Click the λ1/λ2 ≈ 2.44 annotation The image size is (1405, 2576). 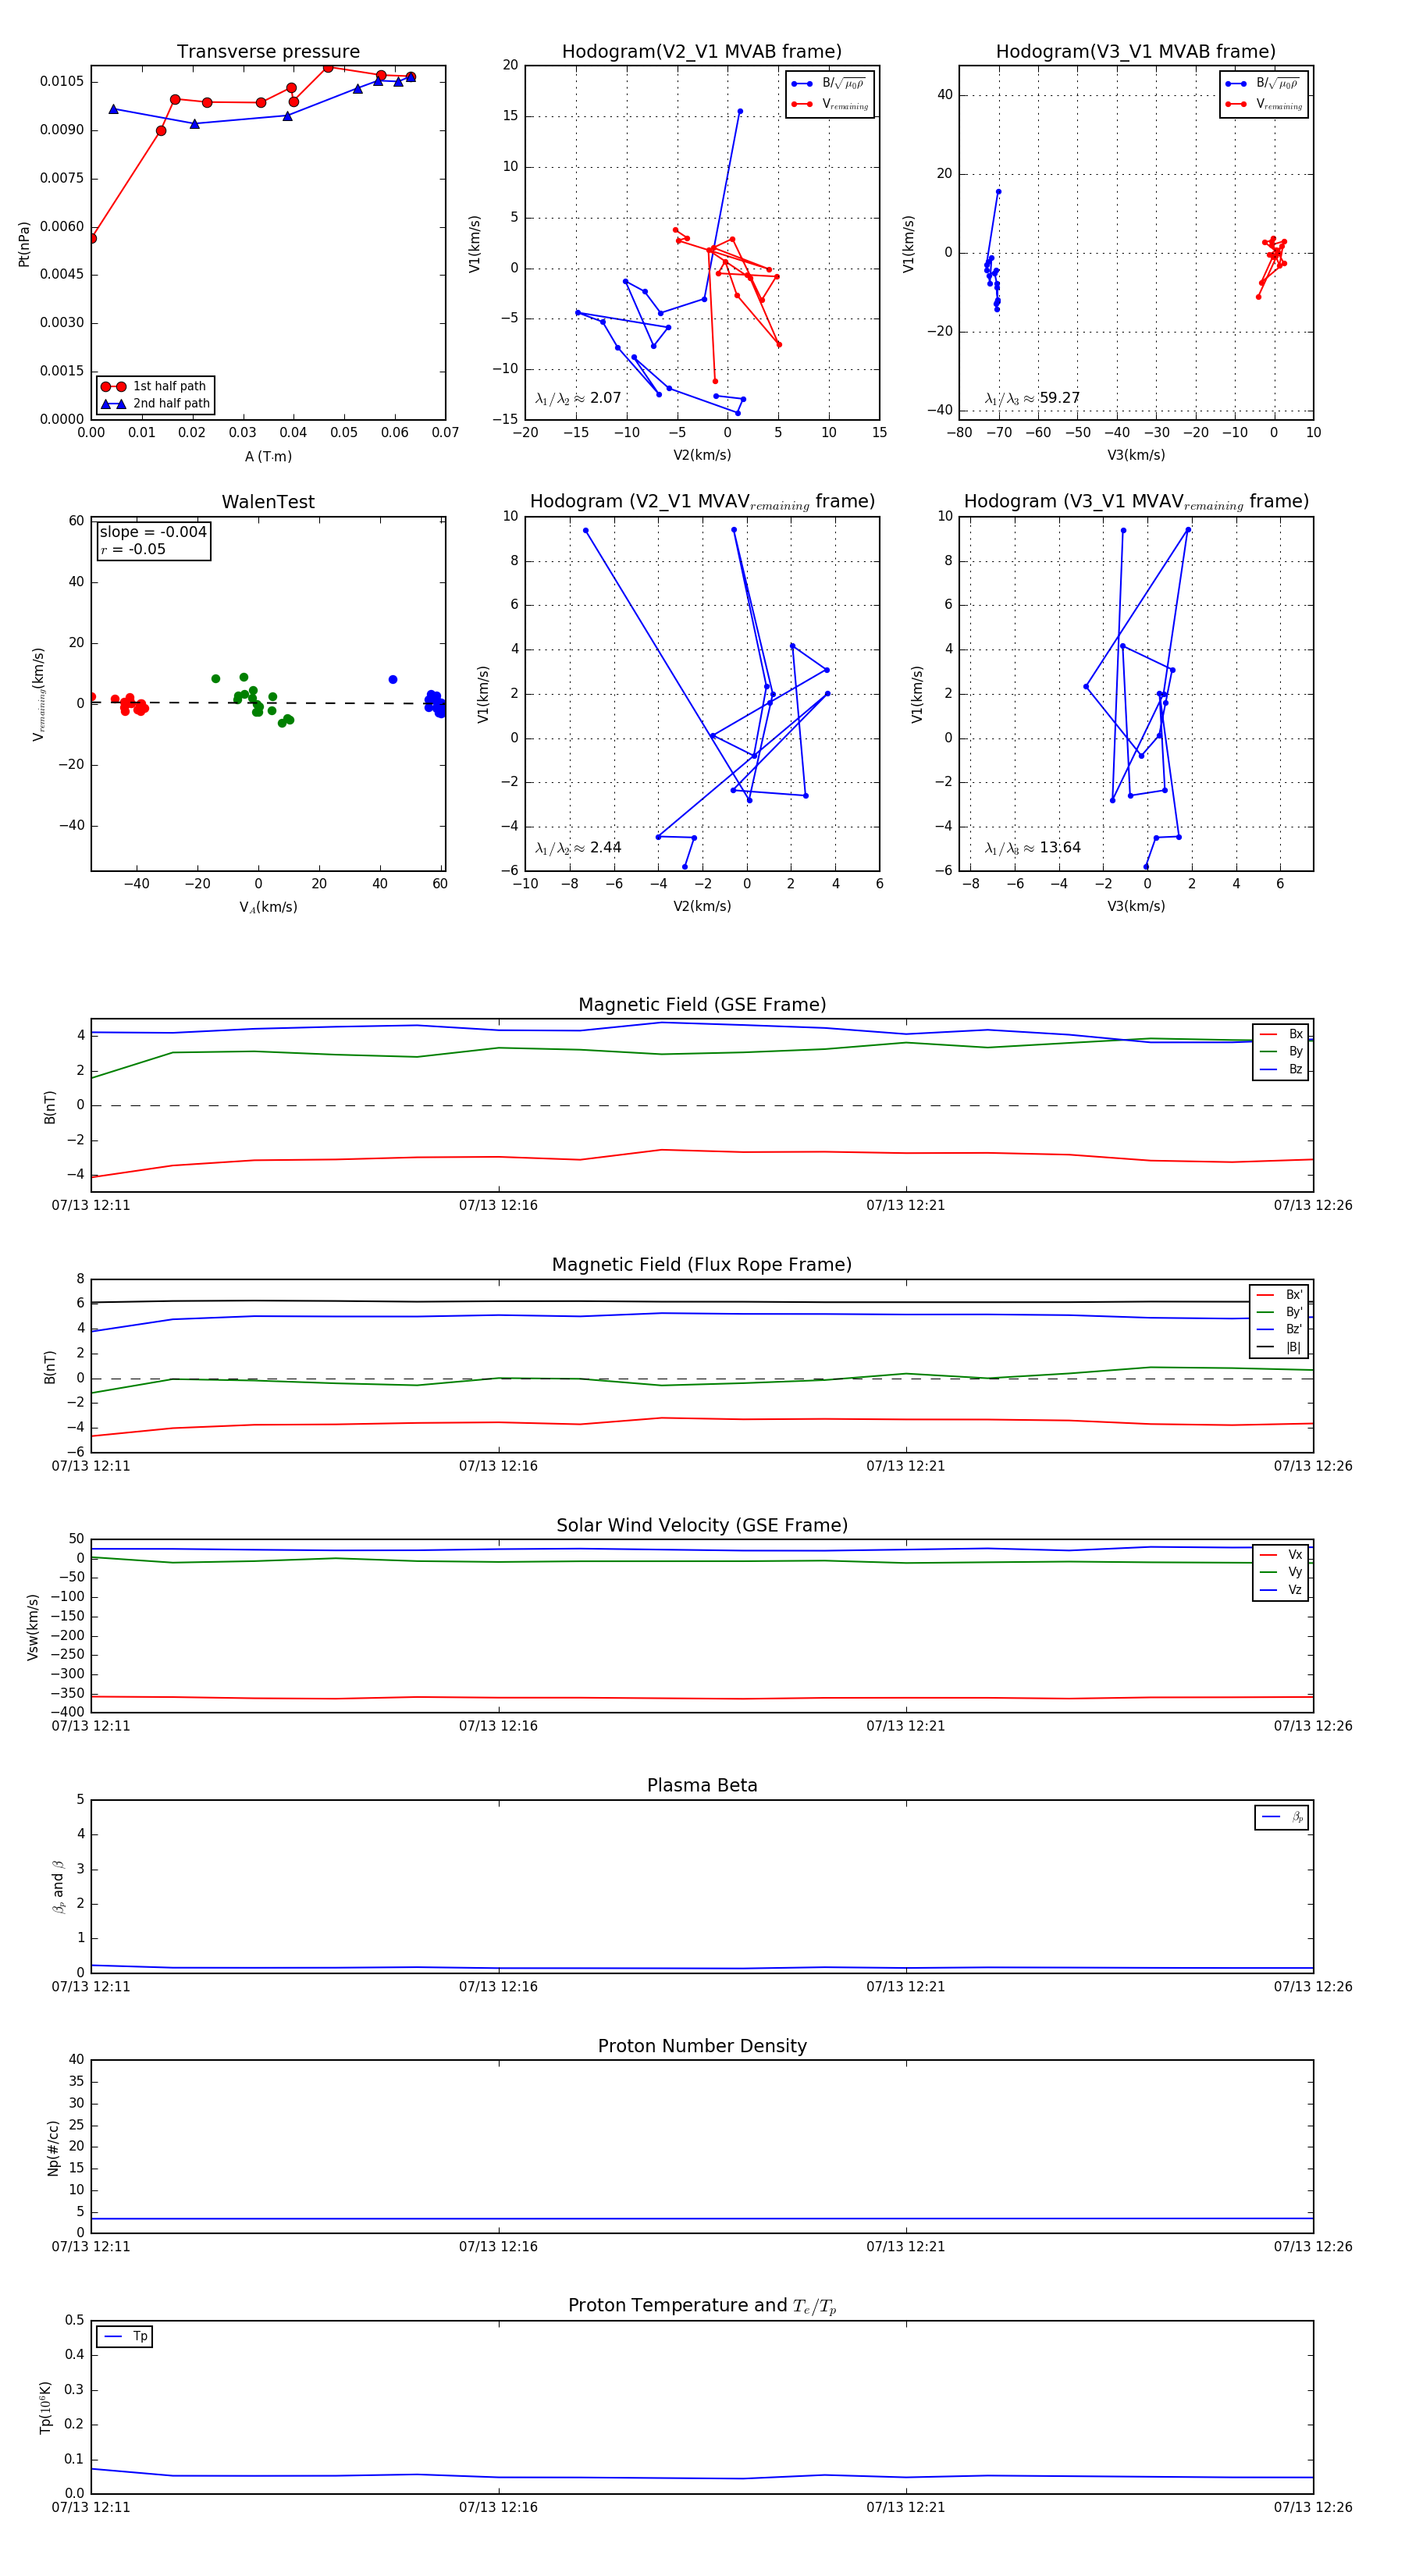point(578,848)
